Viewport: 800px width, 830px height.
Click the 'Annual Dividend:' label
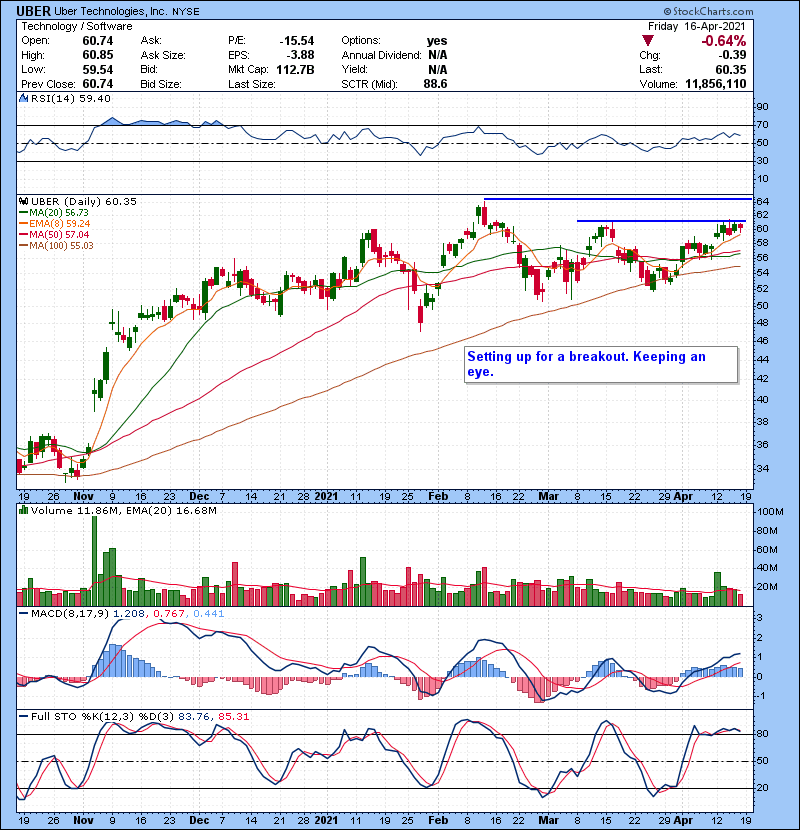tap(381, 55)
